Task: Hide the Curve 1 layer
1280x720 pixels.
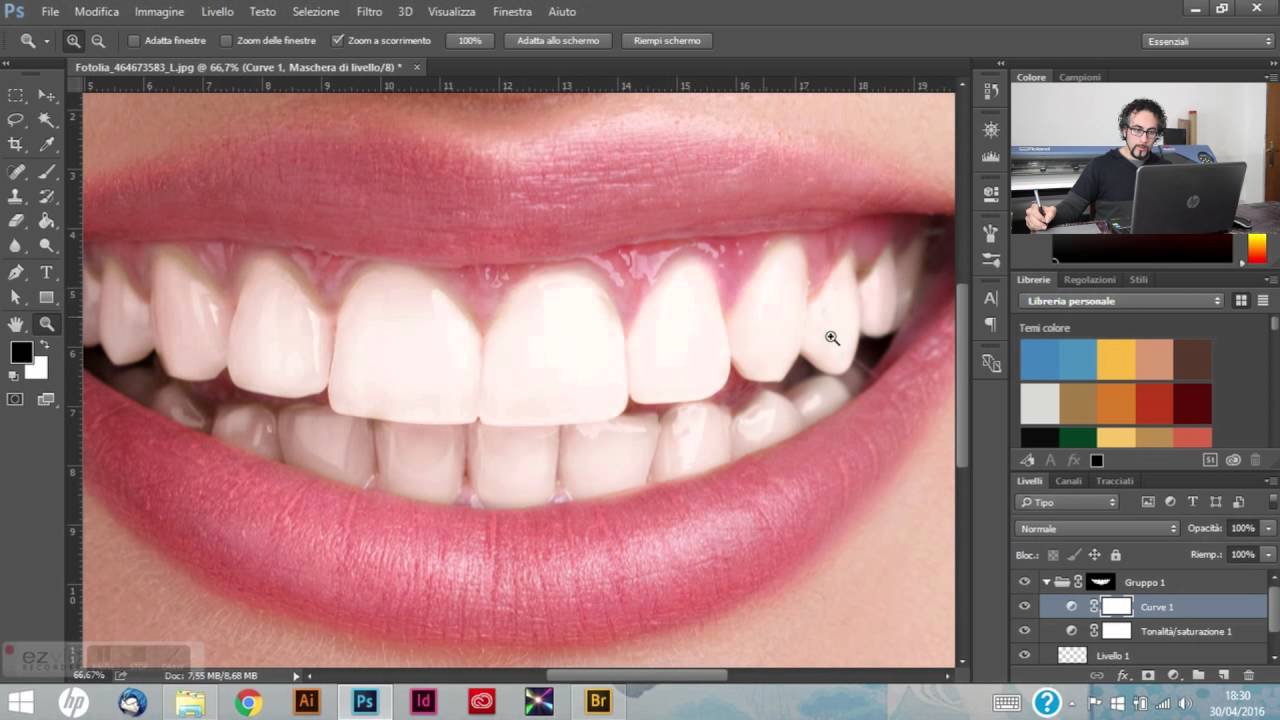Action: coord(1024,606)
